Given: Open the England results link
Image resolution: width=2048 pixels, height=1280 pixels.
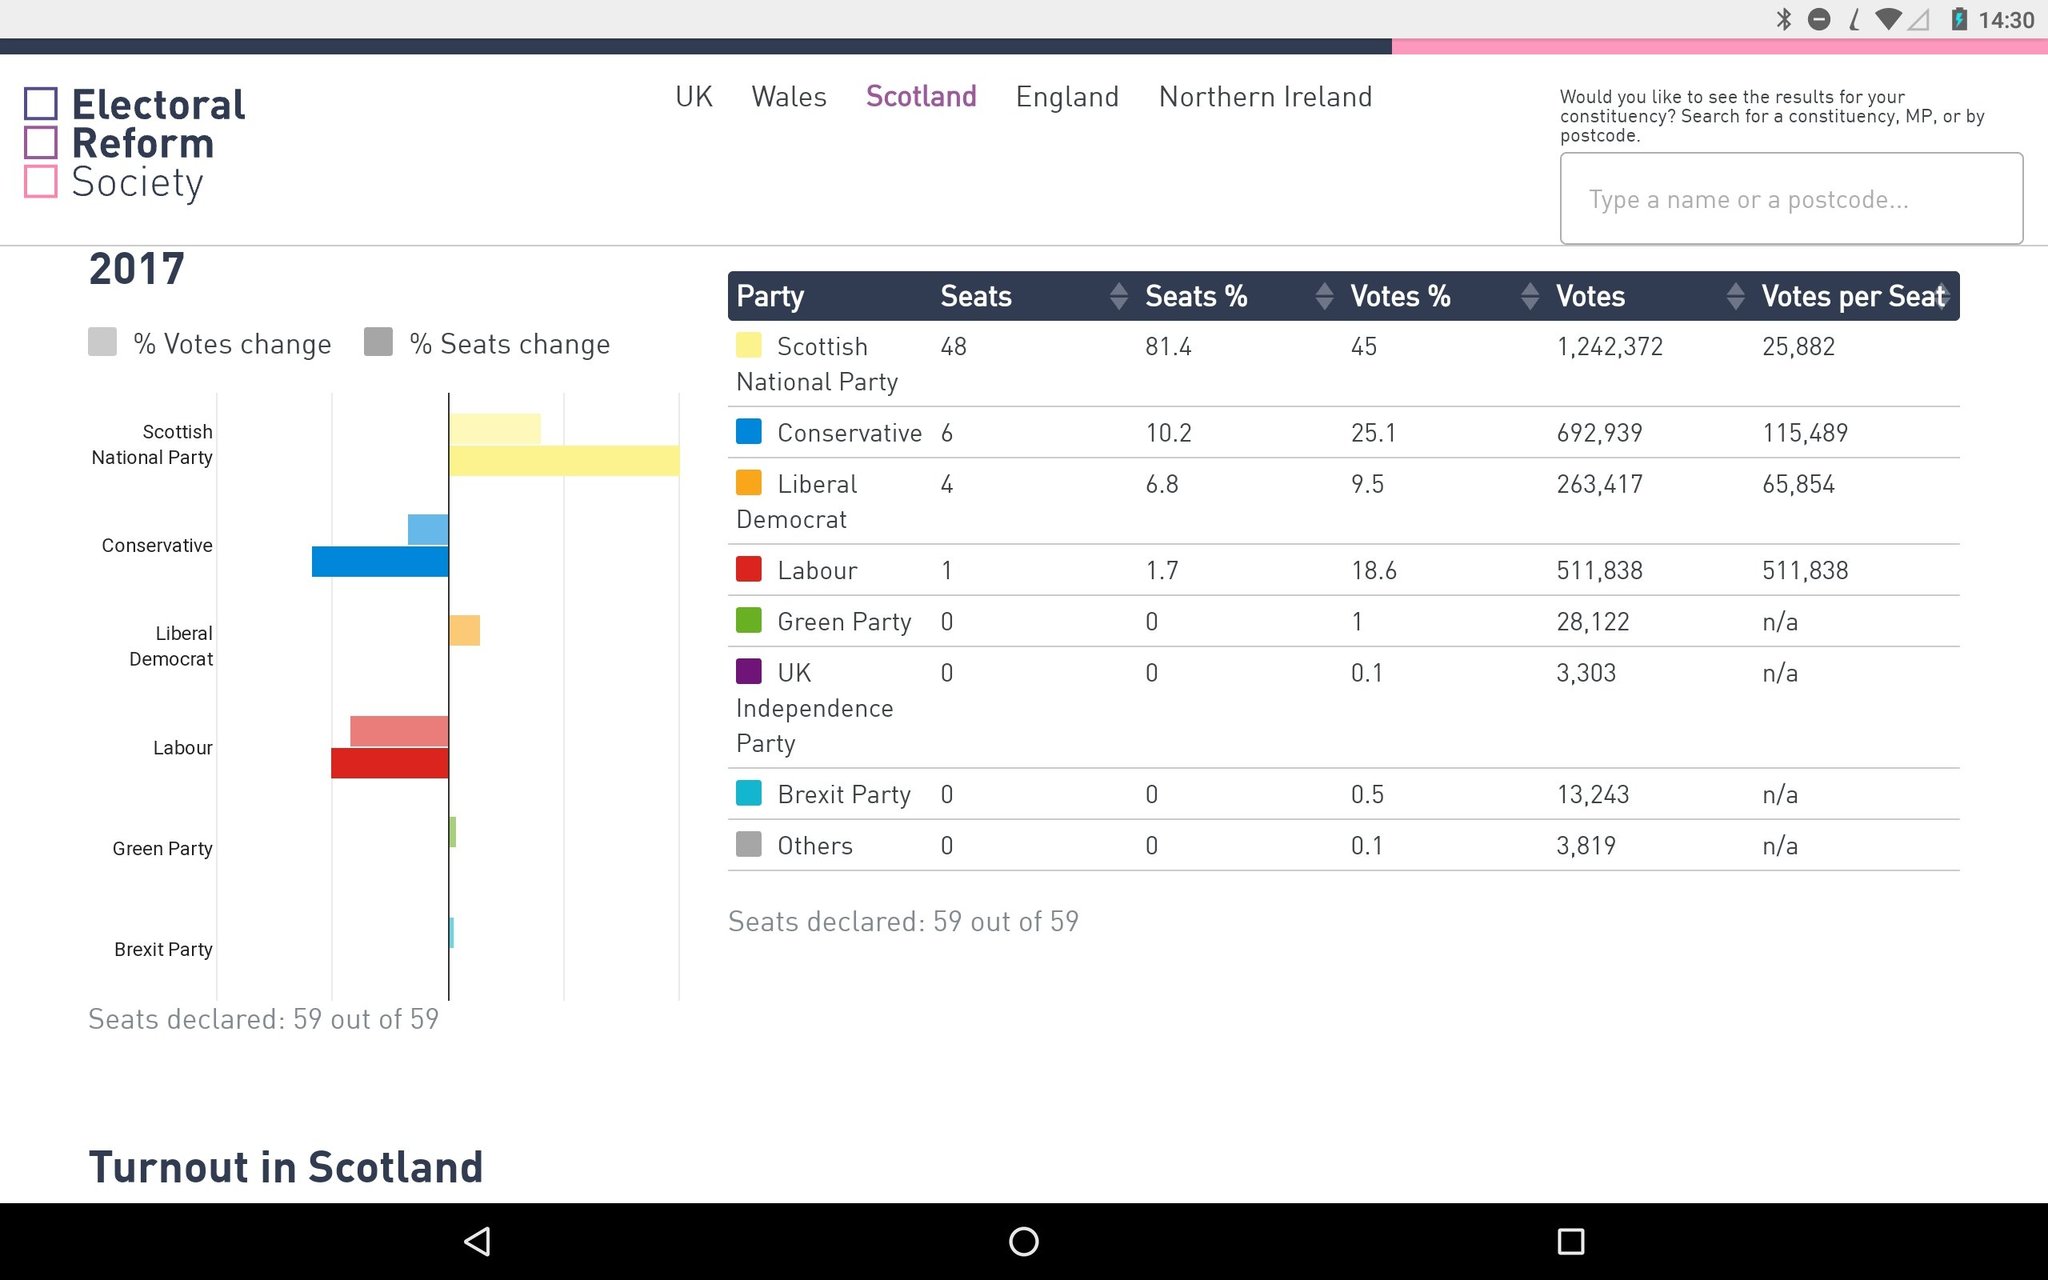Looking at the screenshot, I should pyautogui.click(x=1067, y=97).
